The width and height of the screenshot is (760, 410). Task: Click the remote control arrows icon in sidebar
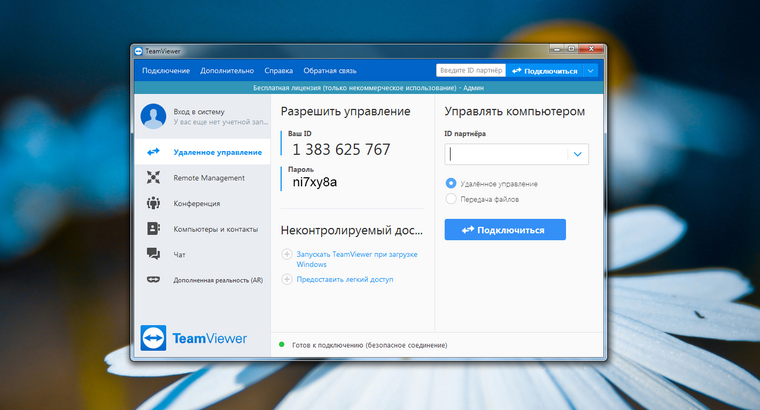[153, 152]
